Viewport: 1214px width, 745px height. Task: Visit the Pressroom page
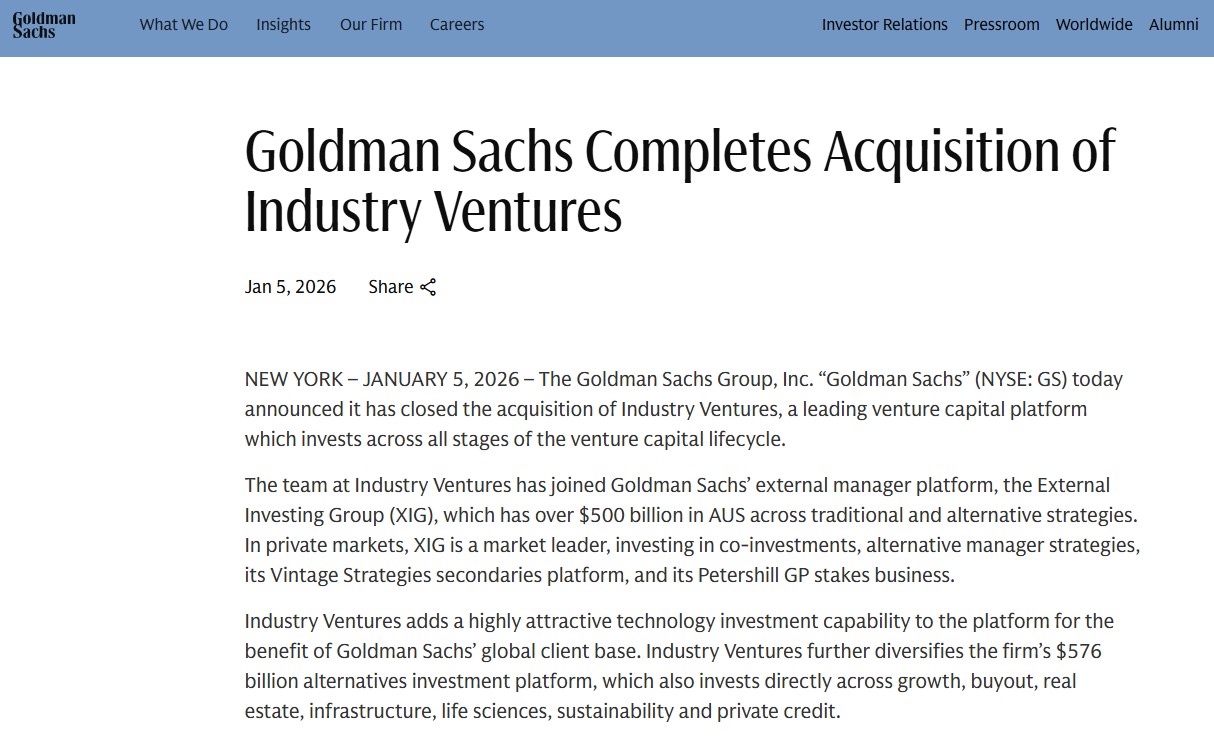coord(1001,25)
